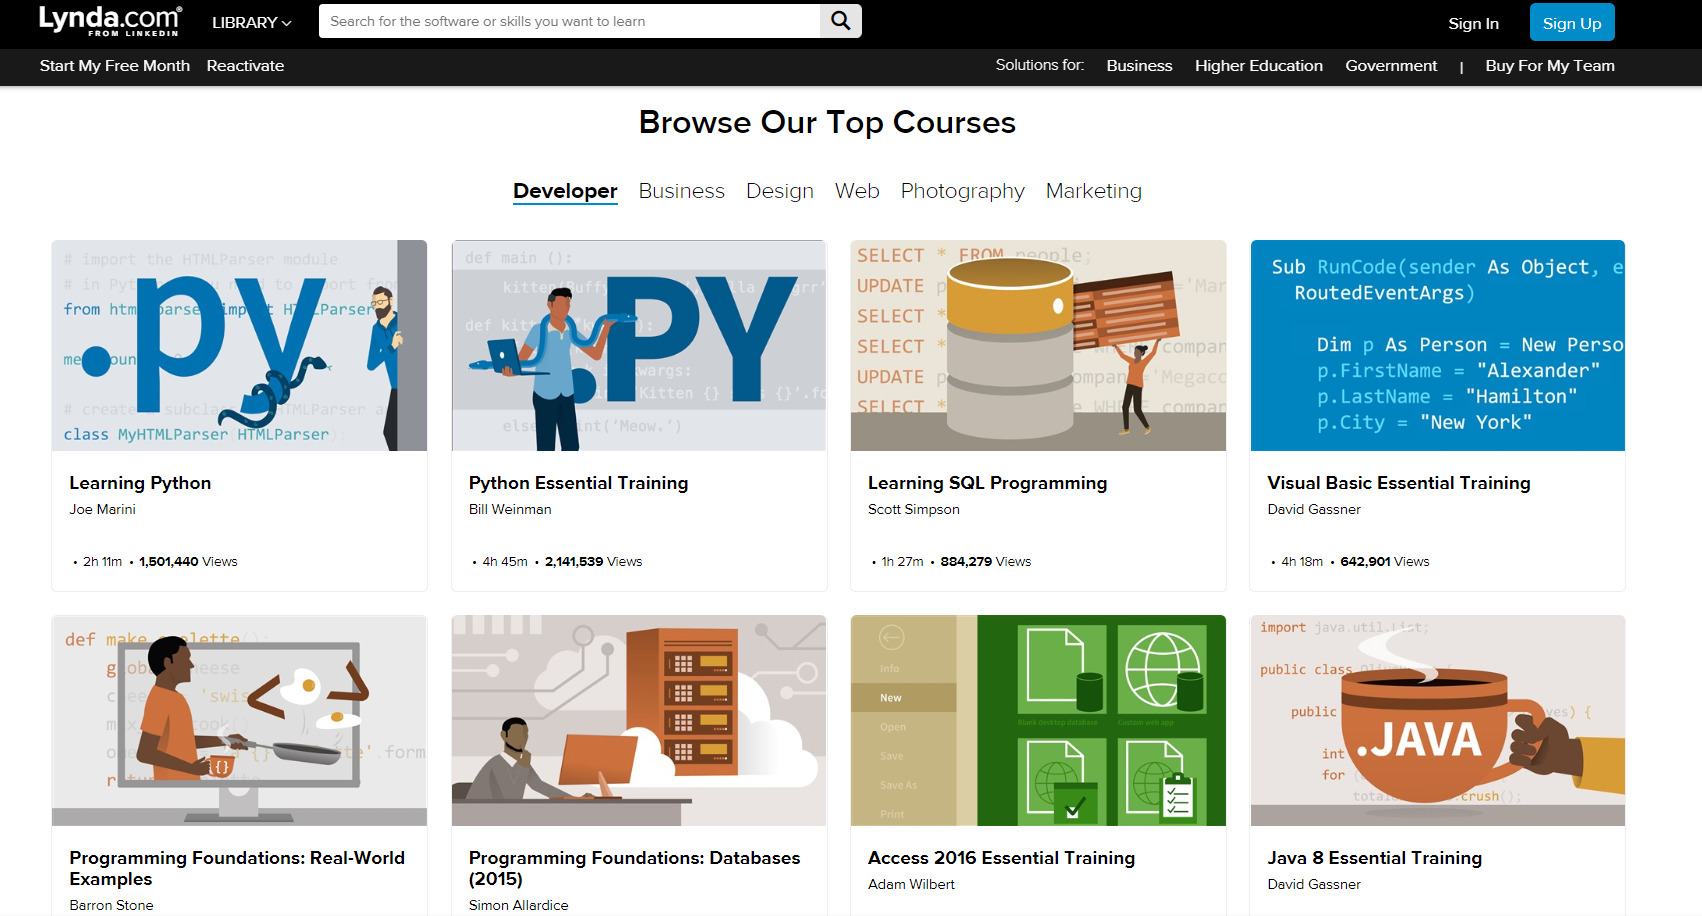
Task: Click author name Bill Weinman
Action: click(510, 510)
